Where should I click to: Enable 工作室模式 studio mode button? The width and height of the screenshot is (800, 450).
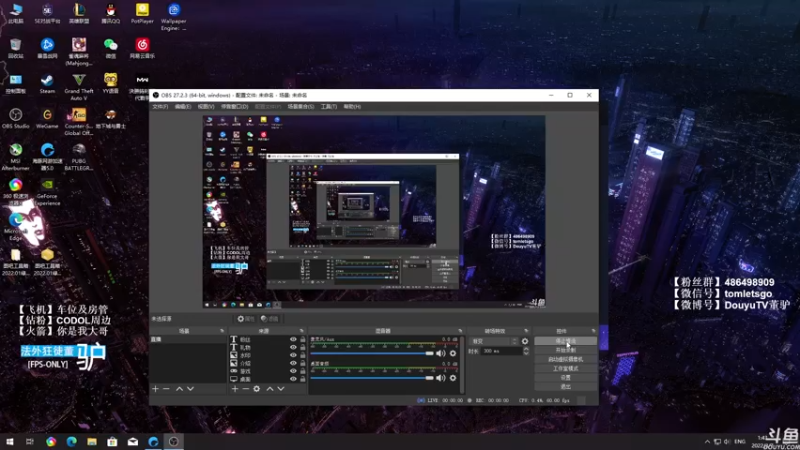[565, 368]
